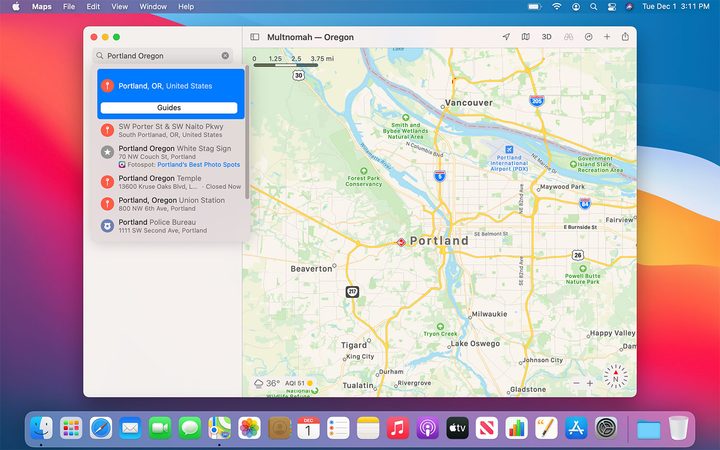
Task: Click Government Island State Recreation Area marker
Action: pyautogui.click(x=573, y=164)
